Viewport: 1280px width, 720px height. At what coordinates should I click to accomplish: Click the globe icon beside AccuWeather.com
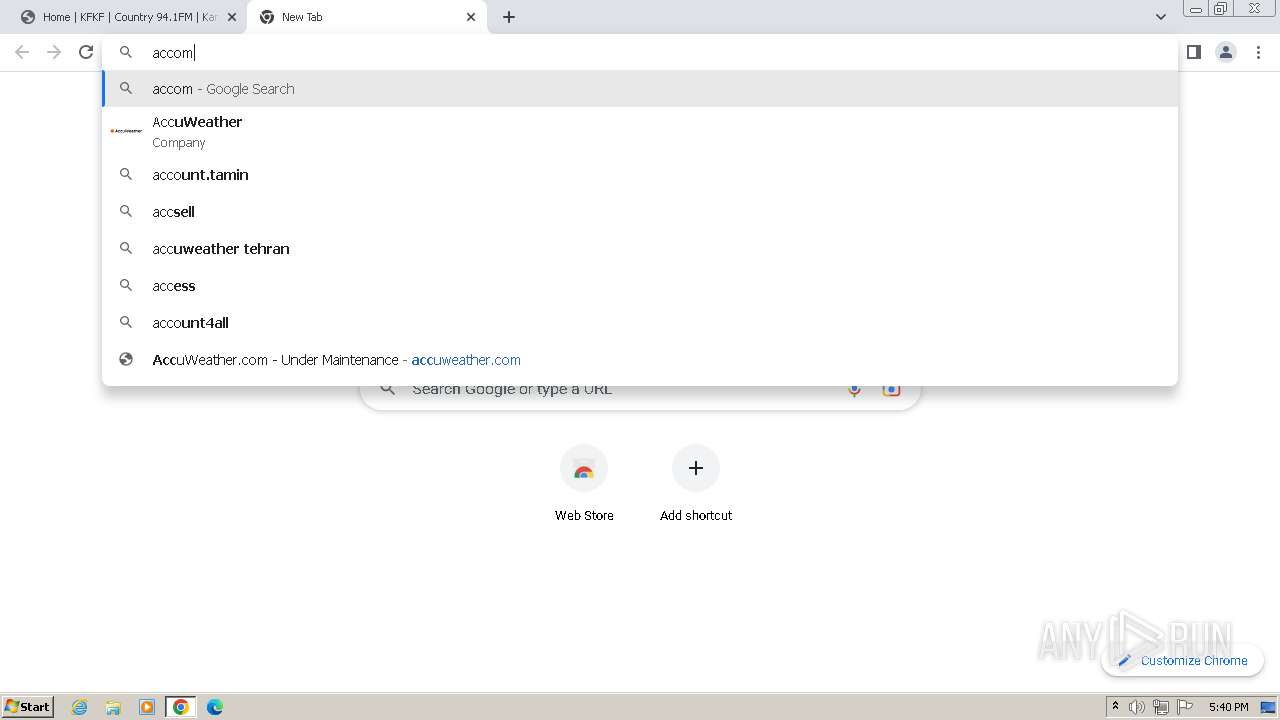[x=126, y=360]
